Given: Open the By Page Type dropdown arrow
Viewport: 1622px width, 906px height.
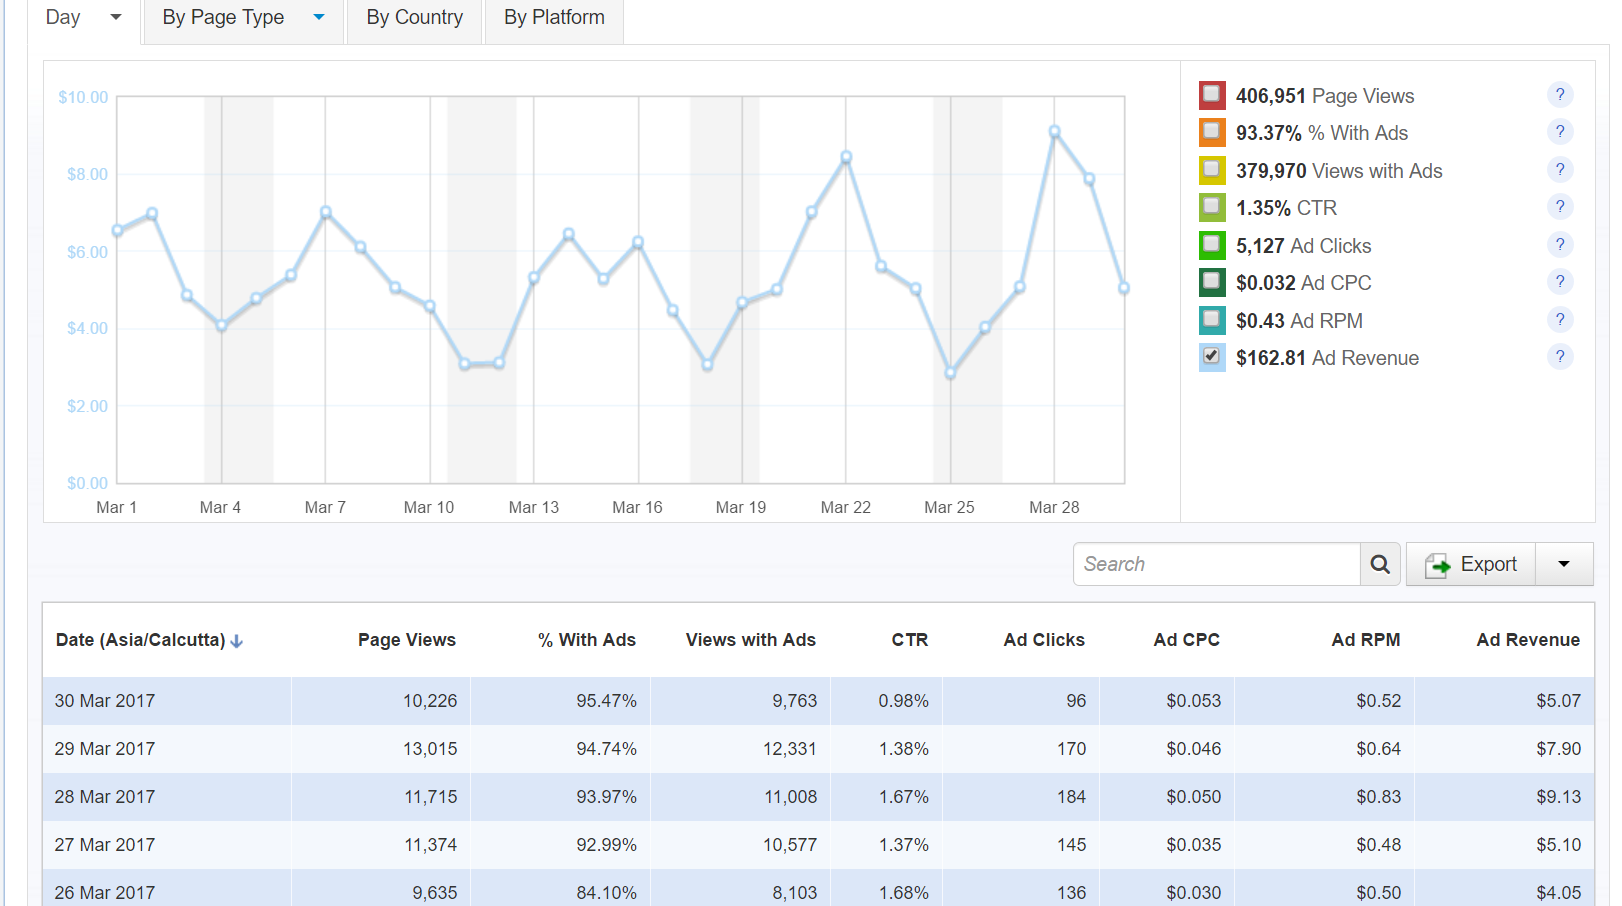Looking at the screenshot, I should pos(319,17).
